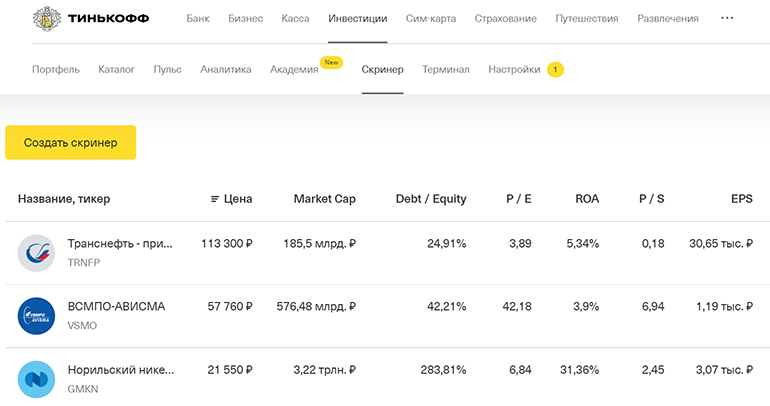Switch to the Каталог tab
The width and height of the screenshot is (770, 406).
[116, 70]
